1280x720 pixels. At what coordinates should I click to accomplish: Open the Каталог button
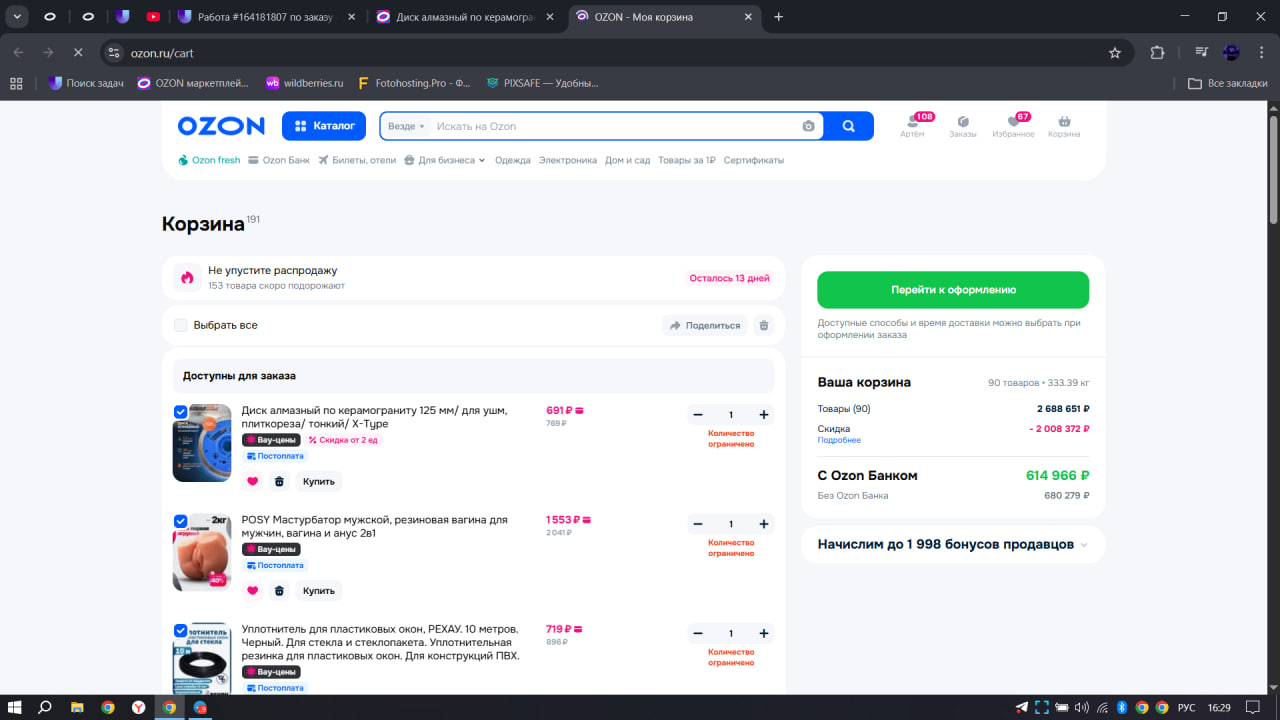pyautogui.click(x=324, y=126)
